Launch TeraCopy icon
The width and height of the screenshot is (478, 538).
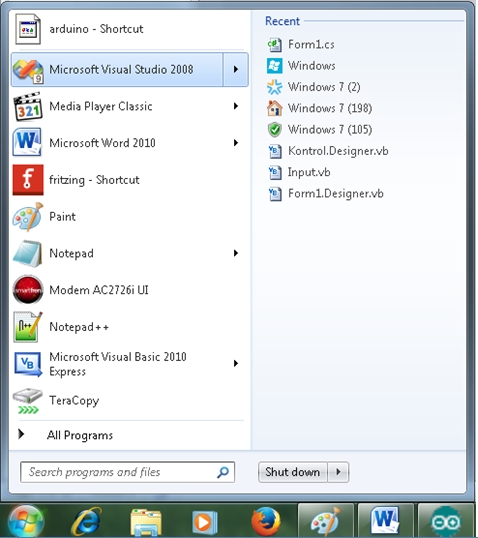(x=28, y=401)
